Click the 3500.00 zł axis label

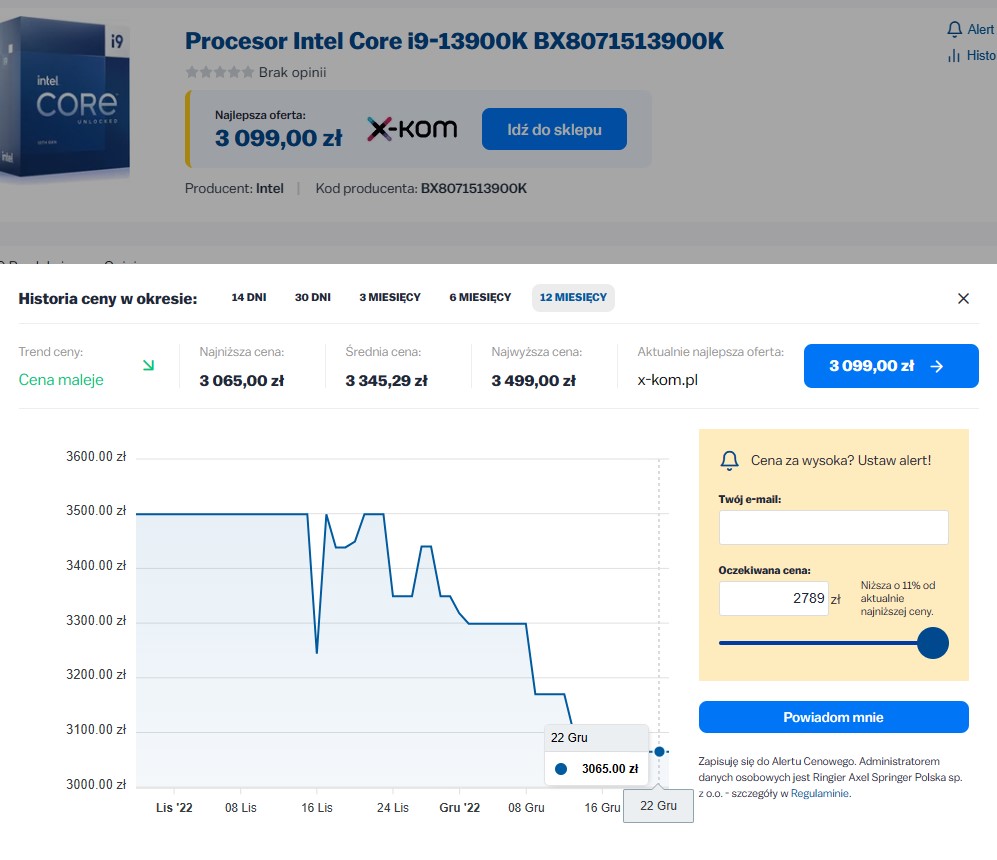(x=96, y=510)
